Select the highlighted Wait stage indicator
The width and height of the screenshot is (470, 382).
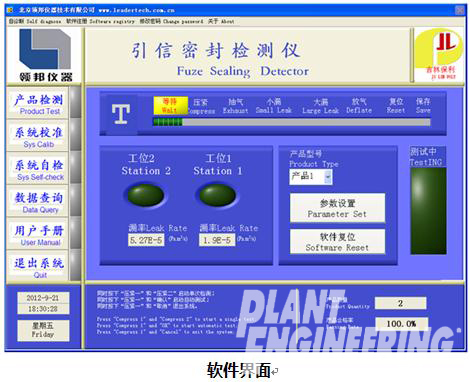pyautogui.click(x=170, y=106)
